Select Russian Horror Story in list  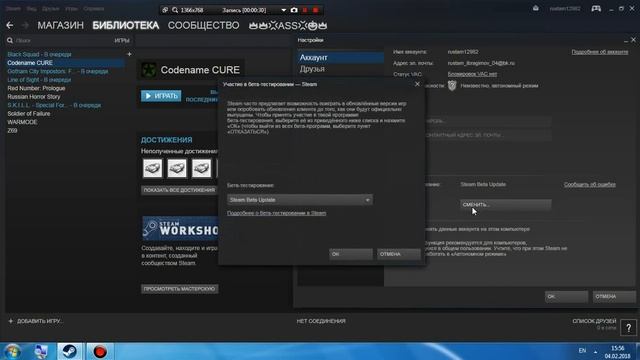click(x=34, y=97)
